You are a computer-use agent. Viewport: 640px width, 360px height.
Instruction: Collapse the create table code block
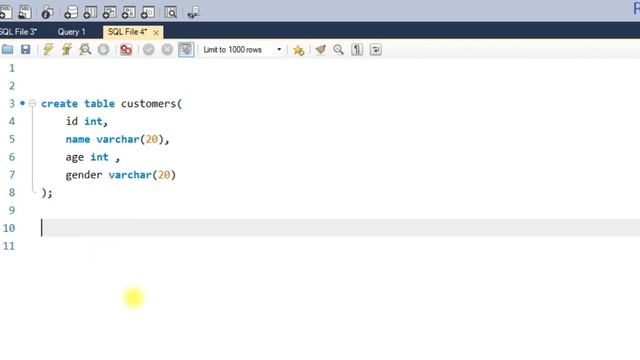(x=33, y=104)
